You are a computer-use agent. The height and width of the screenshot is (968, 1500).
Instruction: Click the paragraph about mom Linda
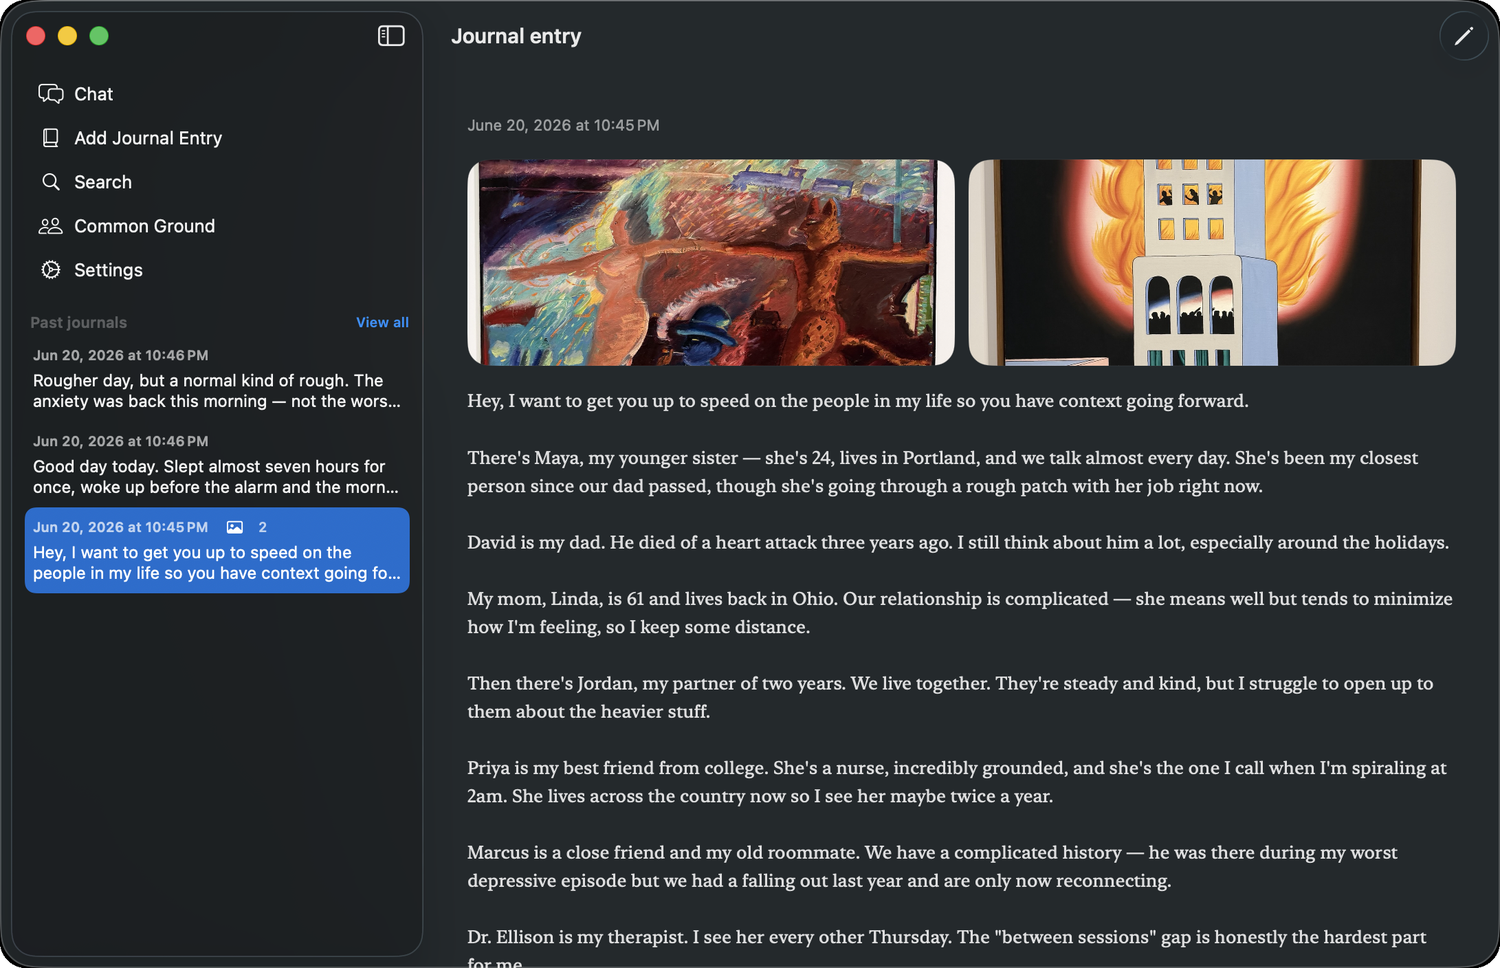960,613
